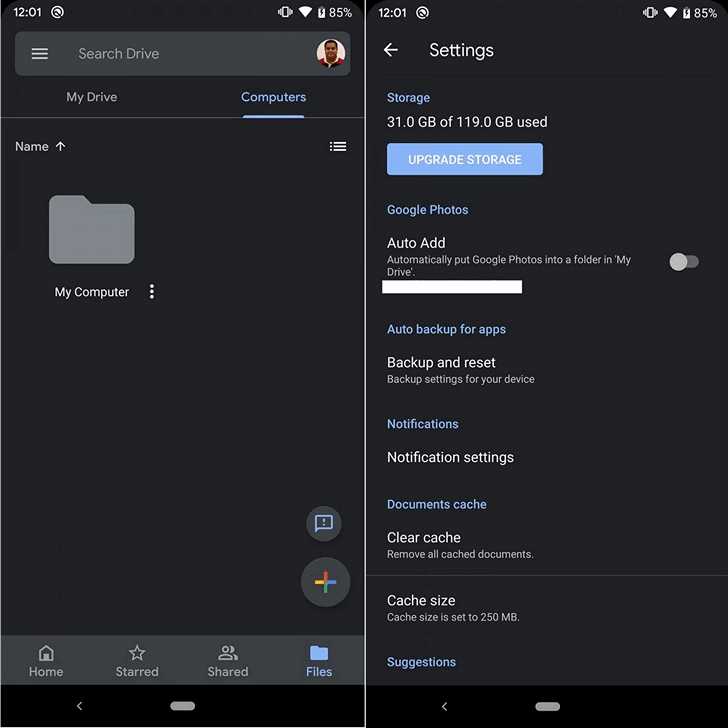The width and height of the screenshot is (728, 728).
Task: Open the Cache size setting
Action: 547,608
